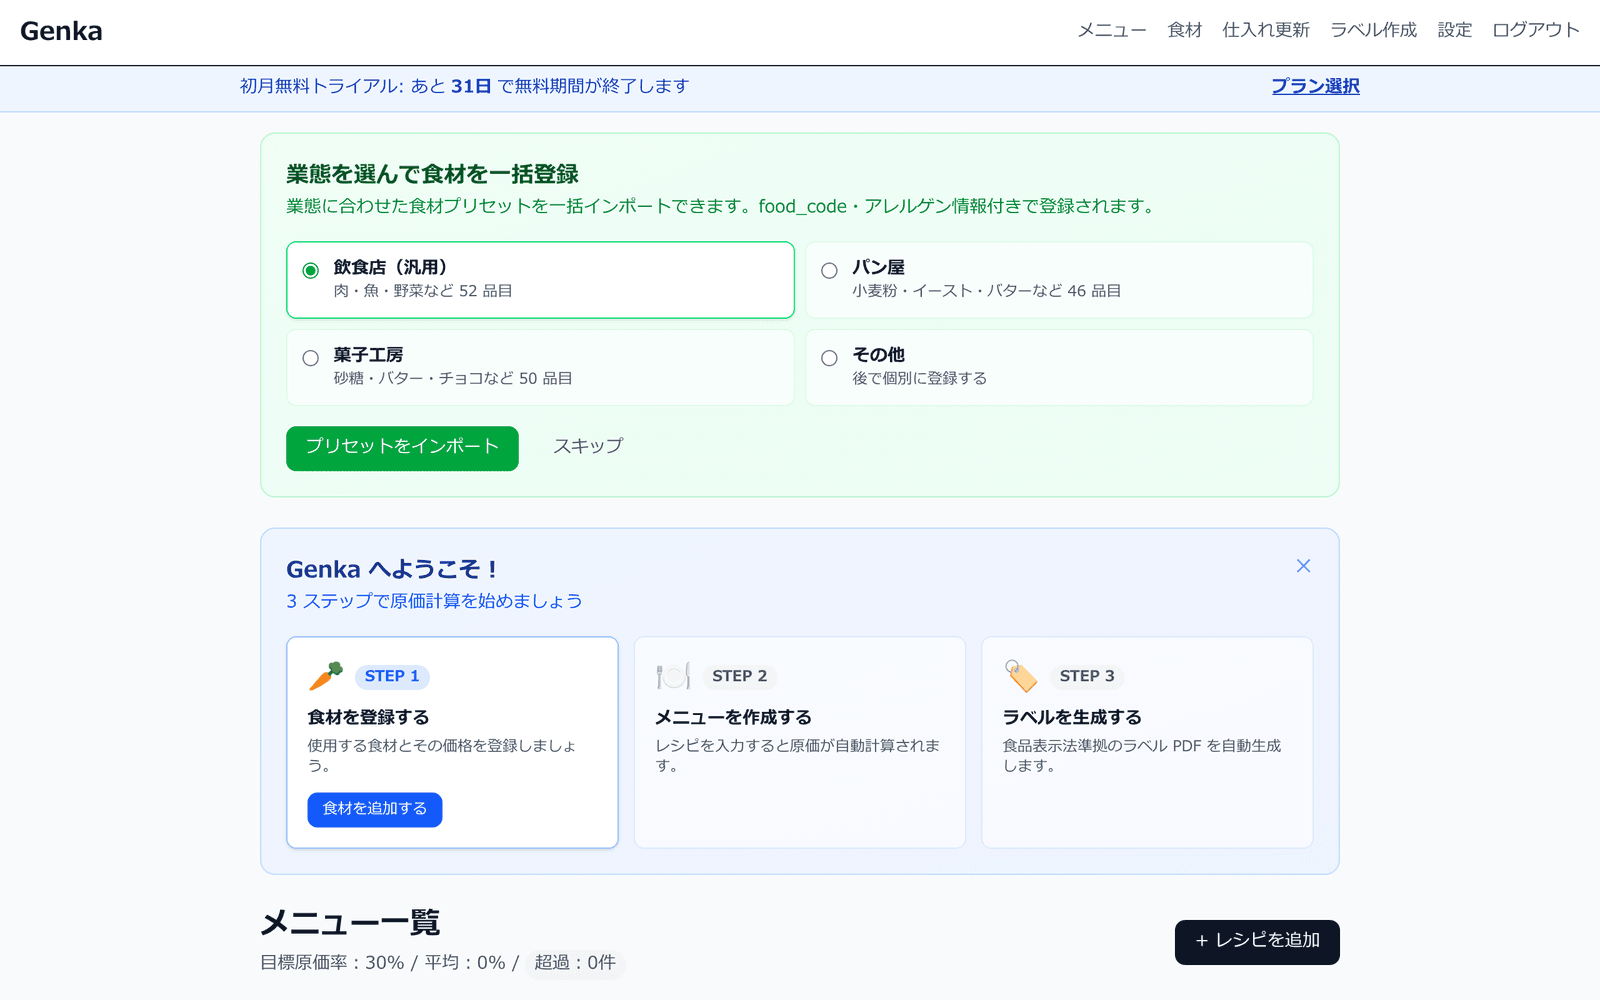
Task: Click the plate icon on STEP 2
Action: click(673, 676)
